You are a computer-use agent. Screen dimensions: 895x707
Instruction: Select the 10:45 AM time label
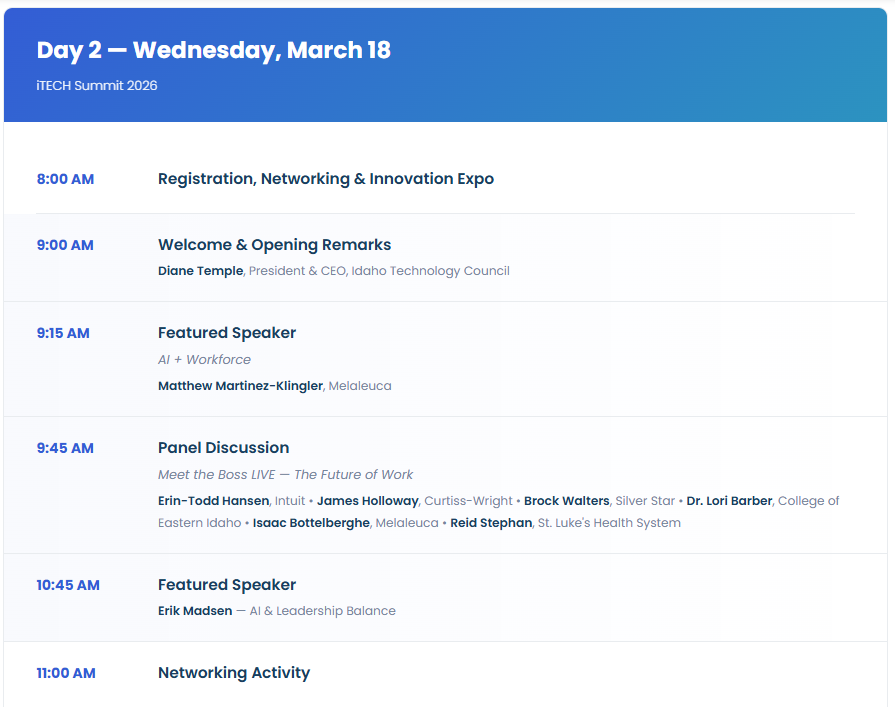tap(68, 585)
